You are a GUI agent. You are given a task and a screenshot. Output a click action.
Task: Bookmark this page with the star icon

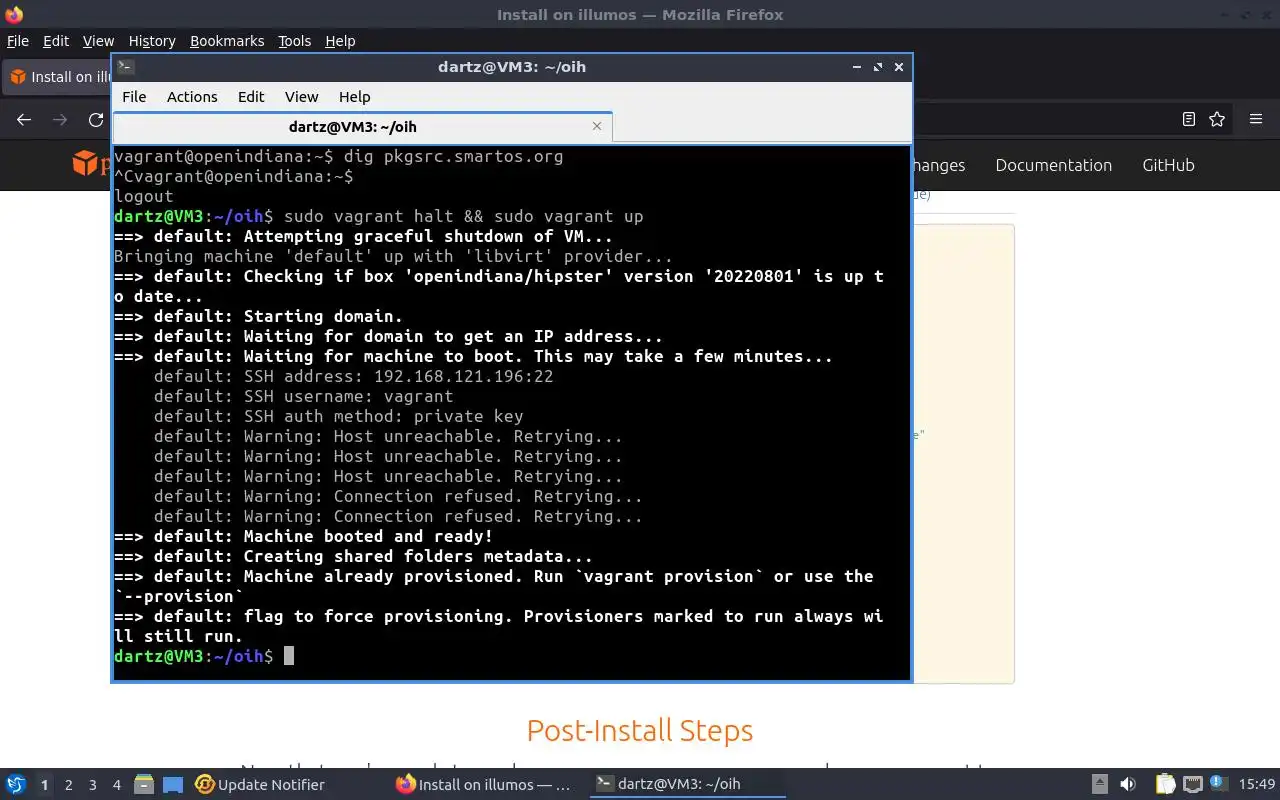[1217, 119]
